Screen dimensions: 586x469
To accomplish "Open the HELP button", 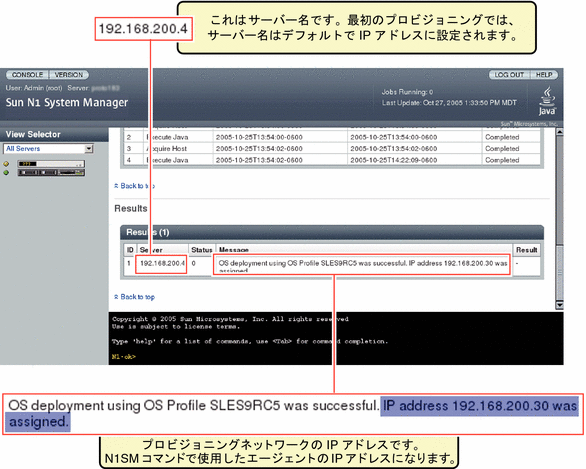I will [544, 75].
